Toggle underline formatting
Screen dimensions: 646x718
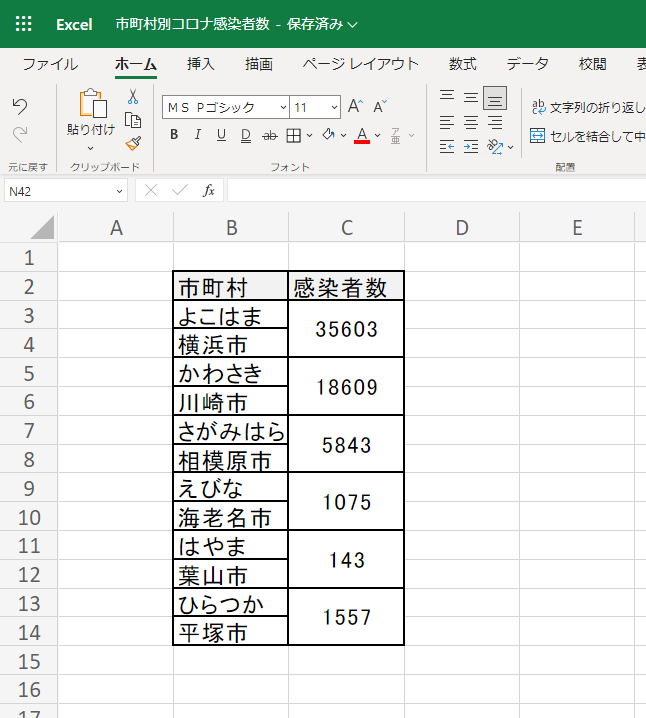pyautogui.click(x=220, y=135)
